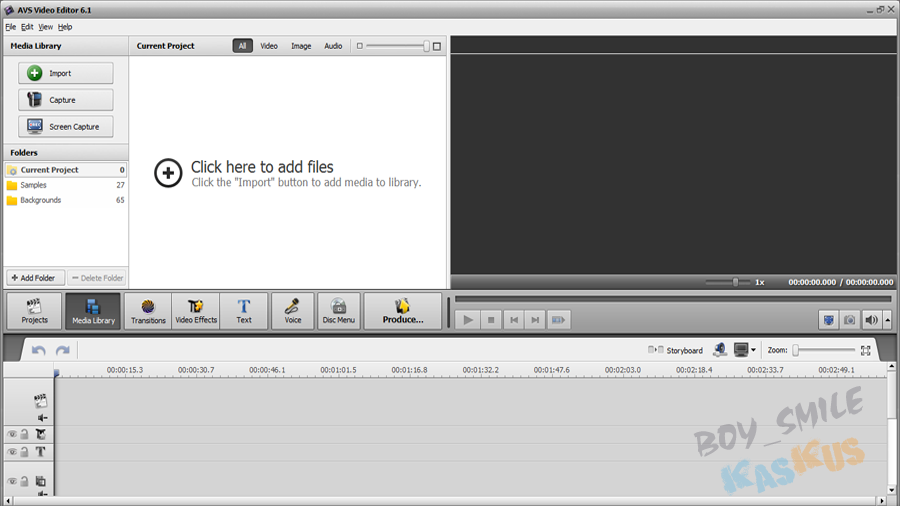Mute the main video track audio

[42, 418]
